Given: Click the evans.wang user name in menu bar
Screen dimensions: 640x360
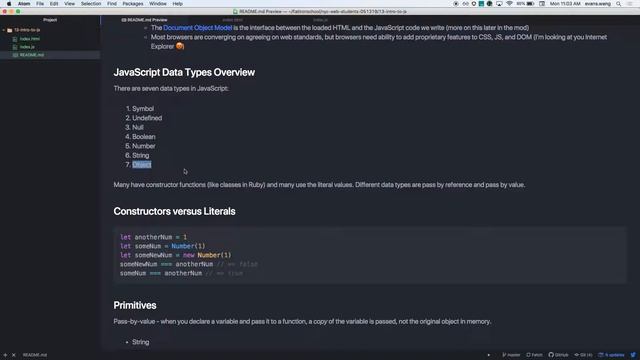Looking at the screenshot, I should pyautogui.click(x=598, y=4).
